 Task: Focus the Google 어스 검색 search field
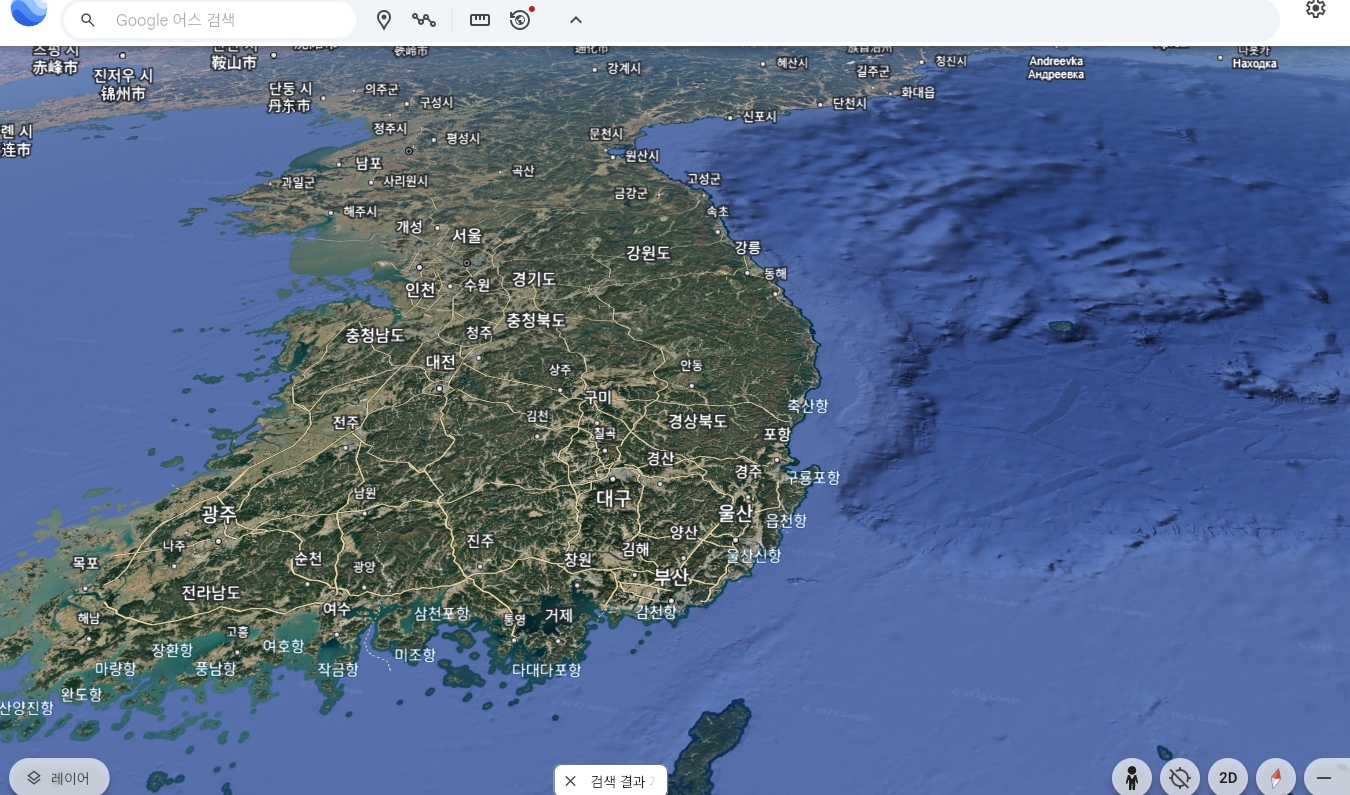(x=209, y=20)
